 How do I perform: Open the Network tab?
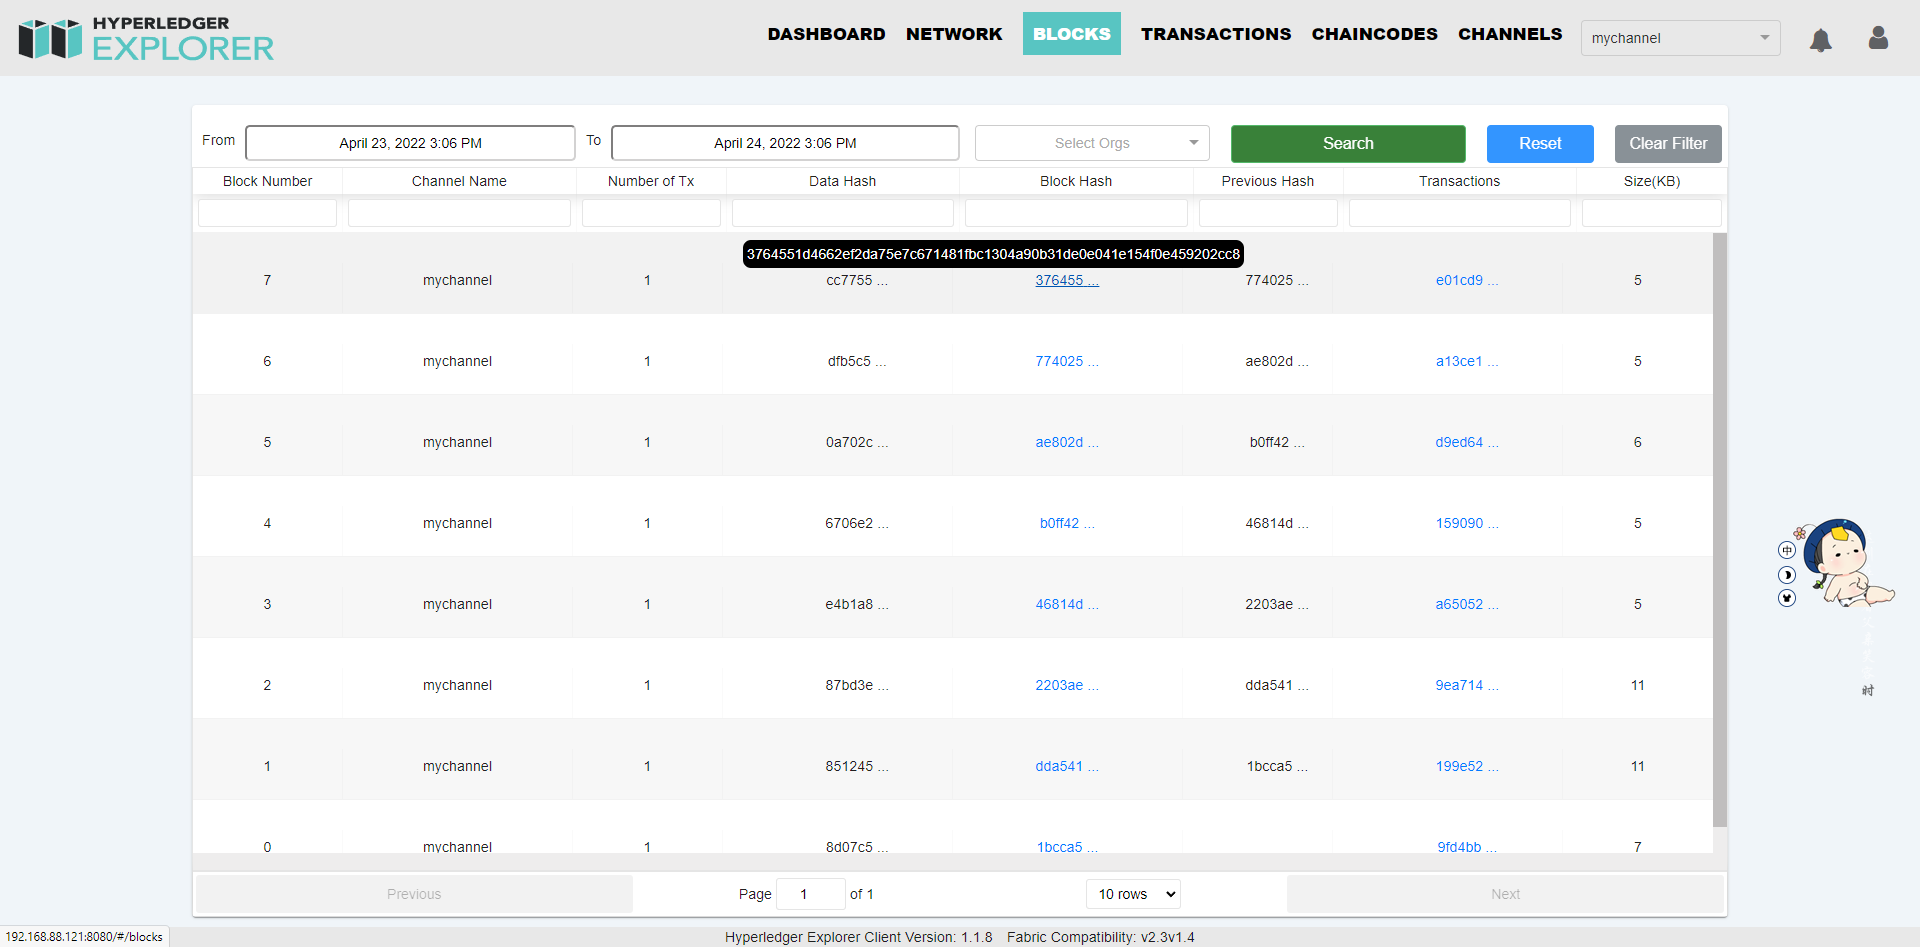point(954,34)
